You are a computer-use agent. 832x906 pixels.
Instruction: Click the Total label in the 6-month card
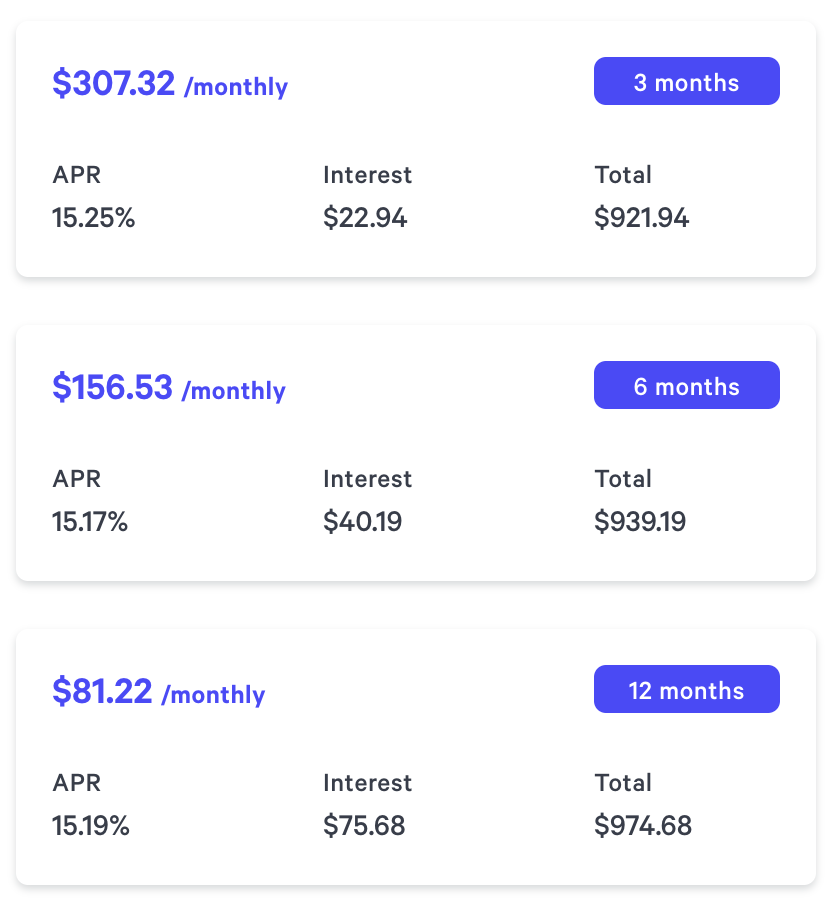(623, 479)
